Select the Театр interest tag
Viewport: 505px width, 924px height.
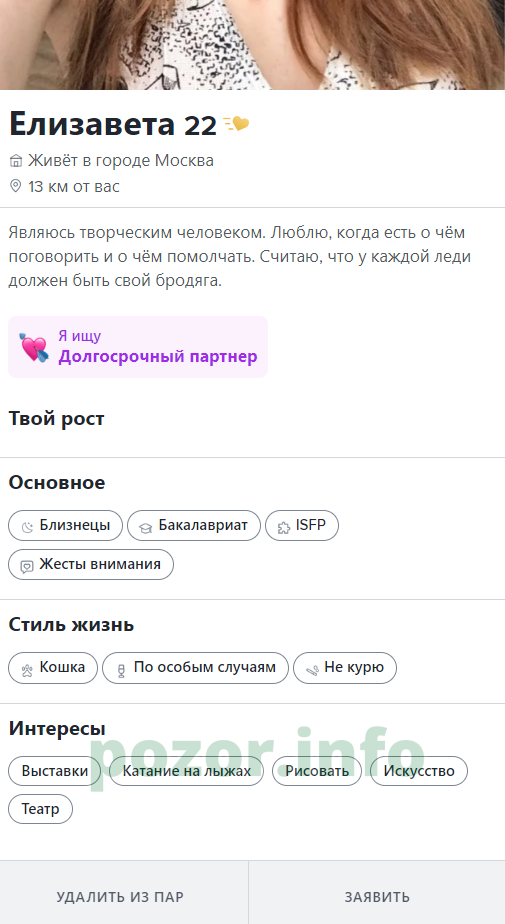coord(41,808)
